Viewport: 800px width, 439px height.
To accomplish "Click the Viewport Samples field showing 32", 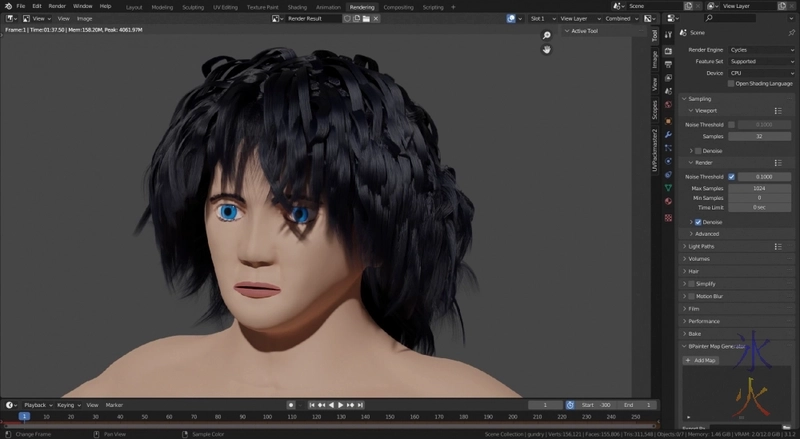I will pos(759,136).
